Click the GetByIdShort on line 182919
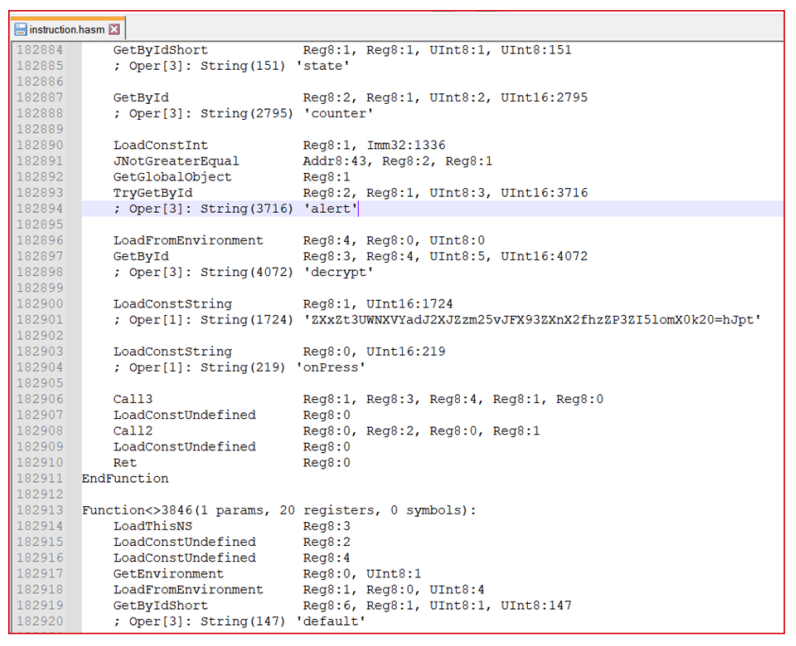The image size is (796, 646). (x=160, y=605)
